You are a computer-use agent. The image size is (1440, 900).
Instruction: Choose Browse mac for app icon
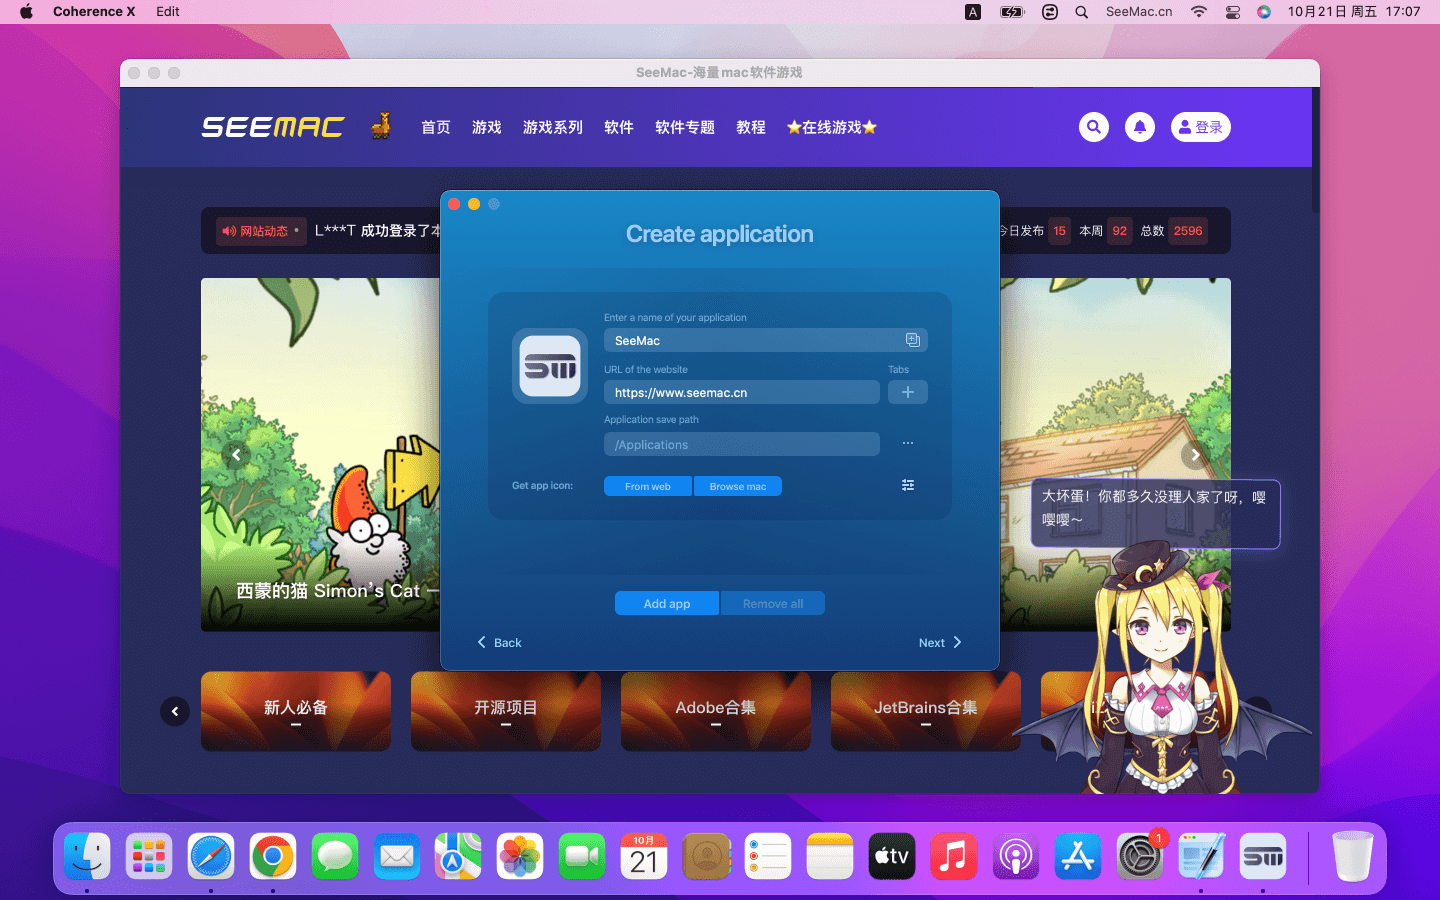click(738, 486)
